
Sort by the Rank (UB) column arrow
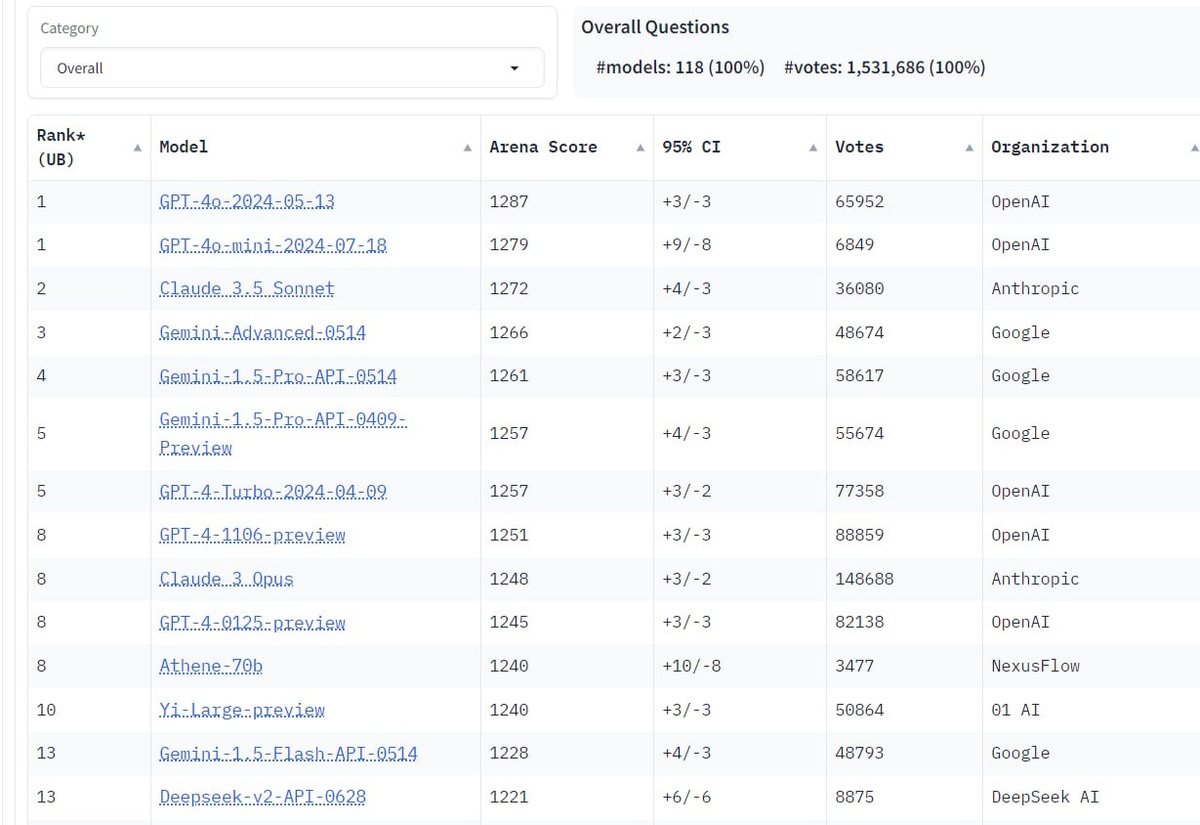tap(137, 148)
